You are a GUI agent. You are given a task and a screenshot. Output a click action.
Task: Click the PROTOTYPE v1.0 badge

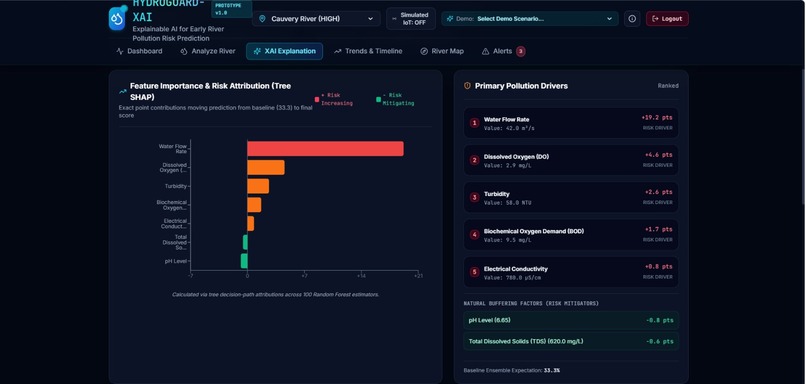pos(231,9)
